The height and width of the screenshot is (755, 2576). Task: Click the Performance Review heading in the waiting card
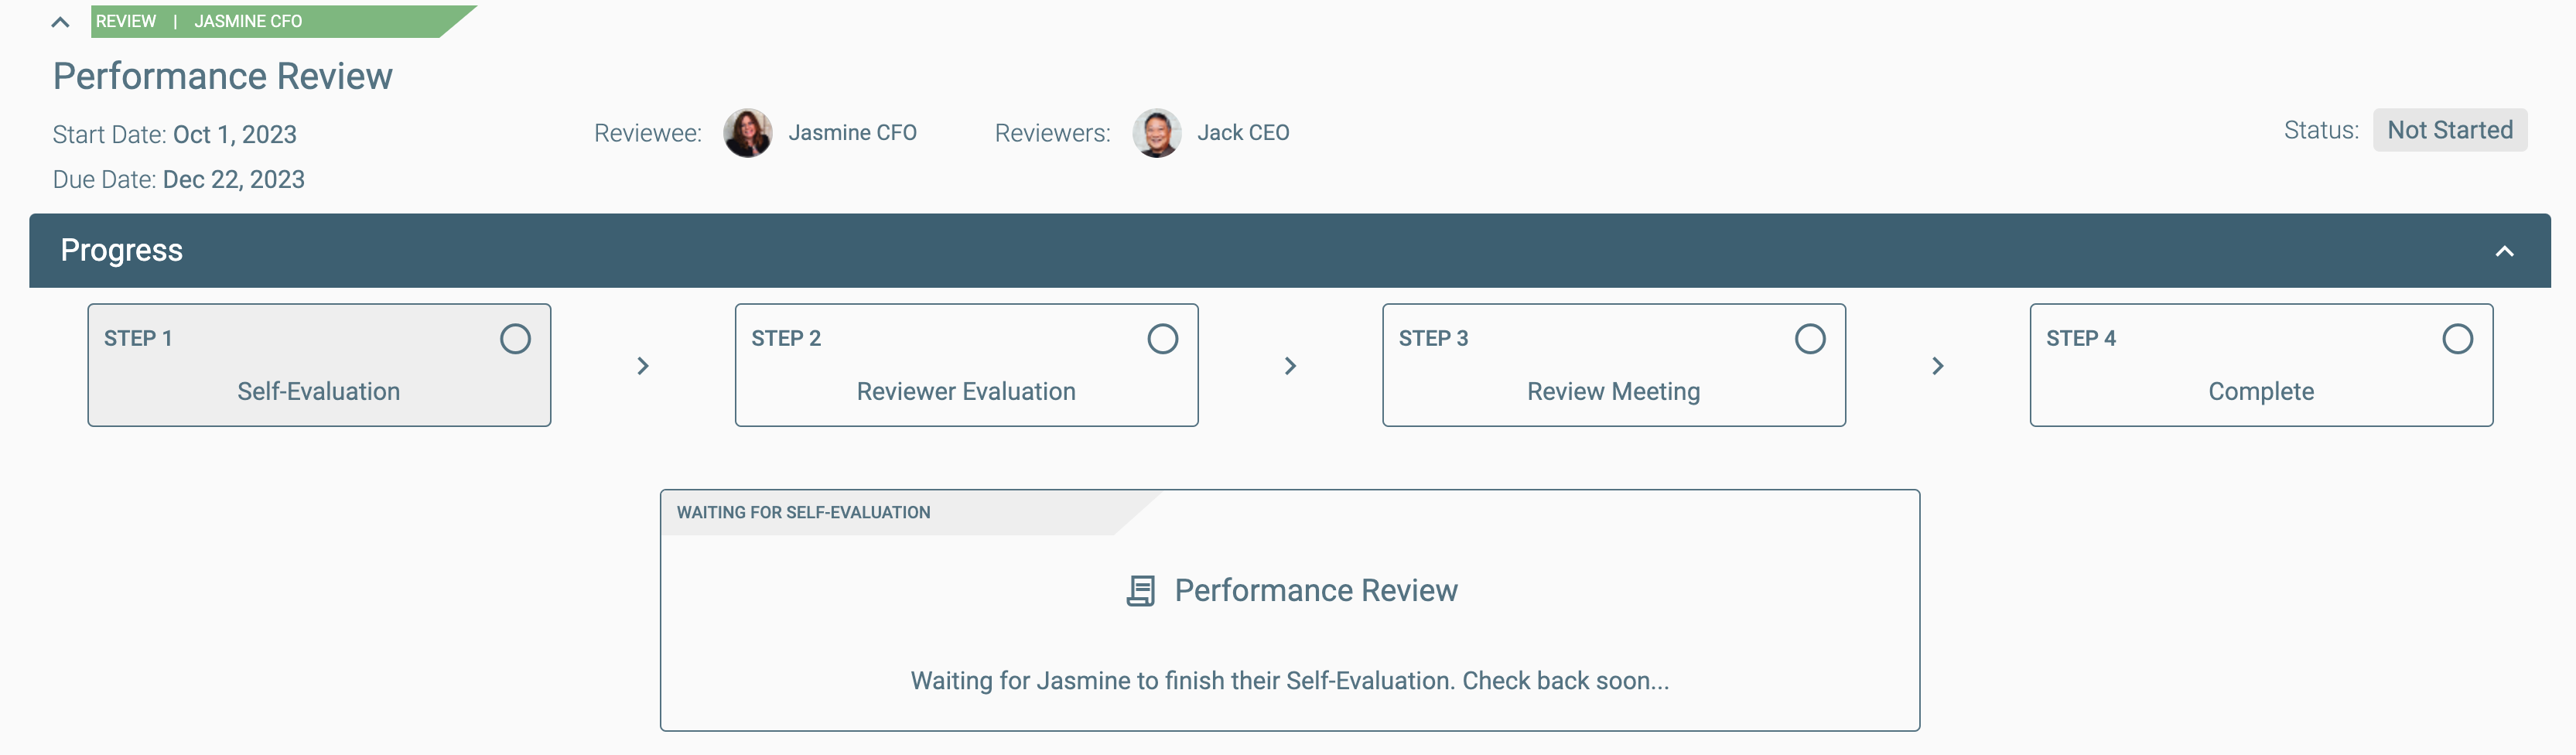tap(1316, 591)
